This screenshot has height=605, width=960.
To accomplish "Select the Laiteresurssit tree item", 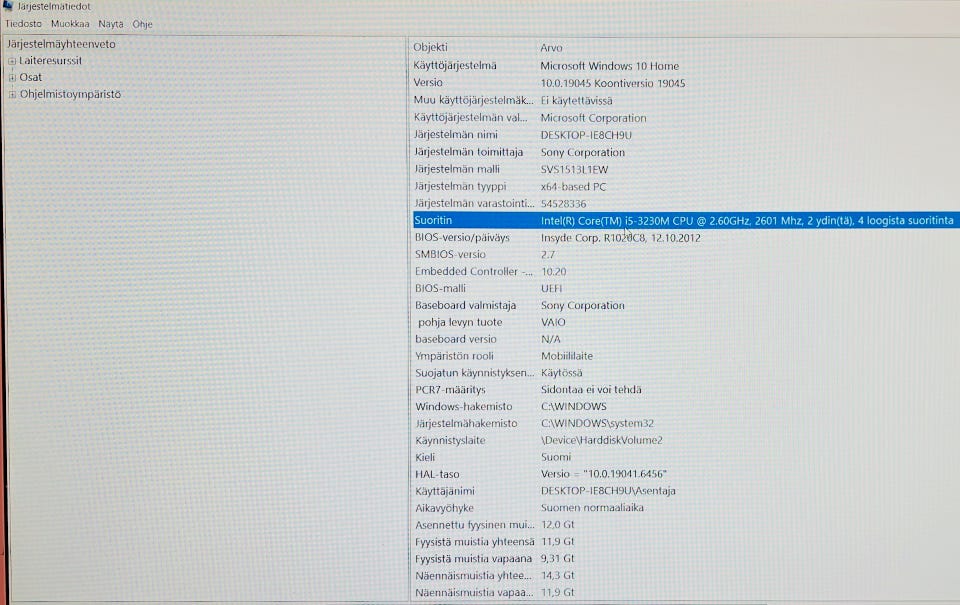I will pyautogui.click(x=50, y=61).
